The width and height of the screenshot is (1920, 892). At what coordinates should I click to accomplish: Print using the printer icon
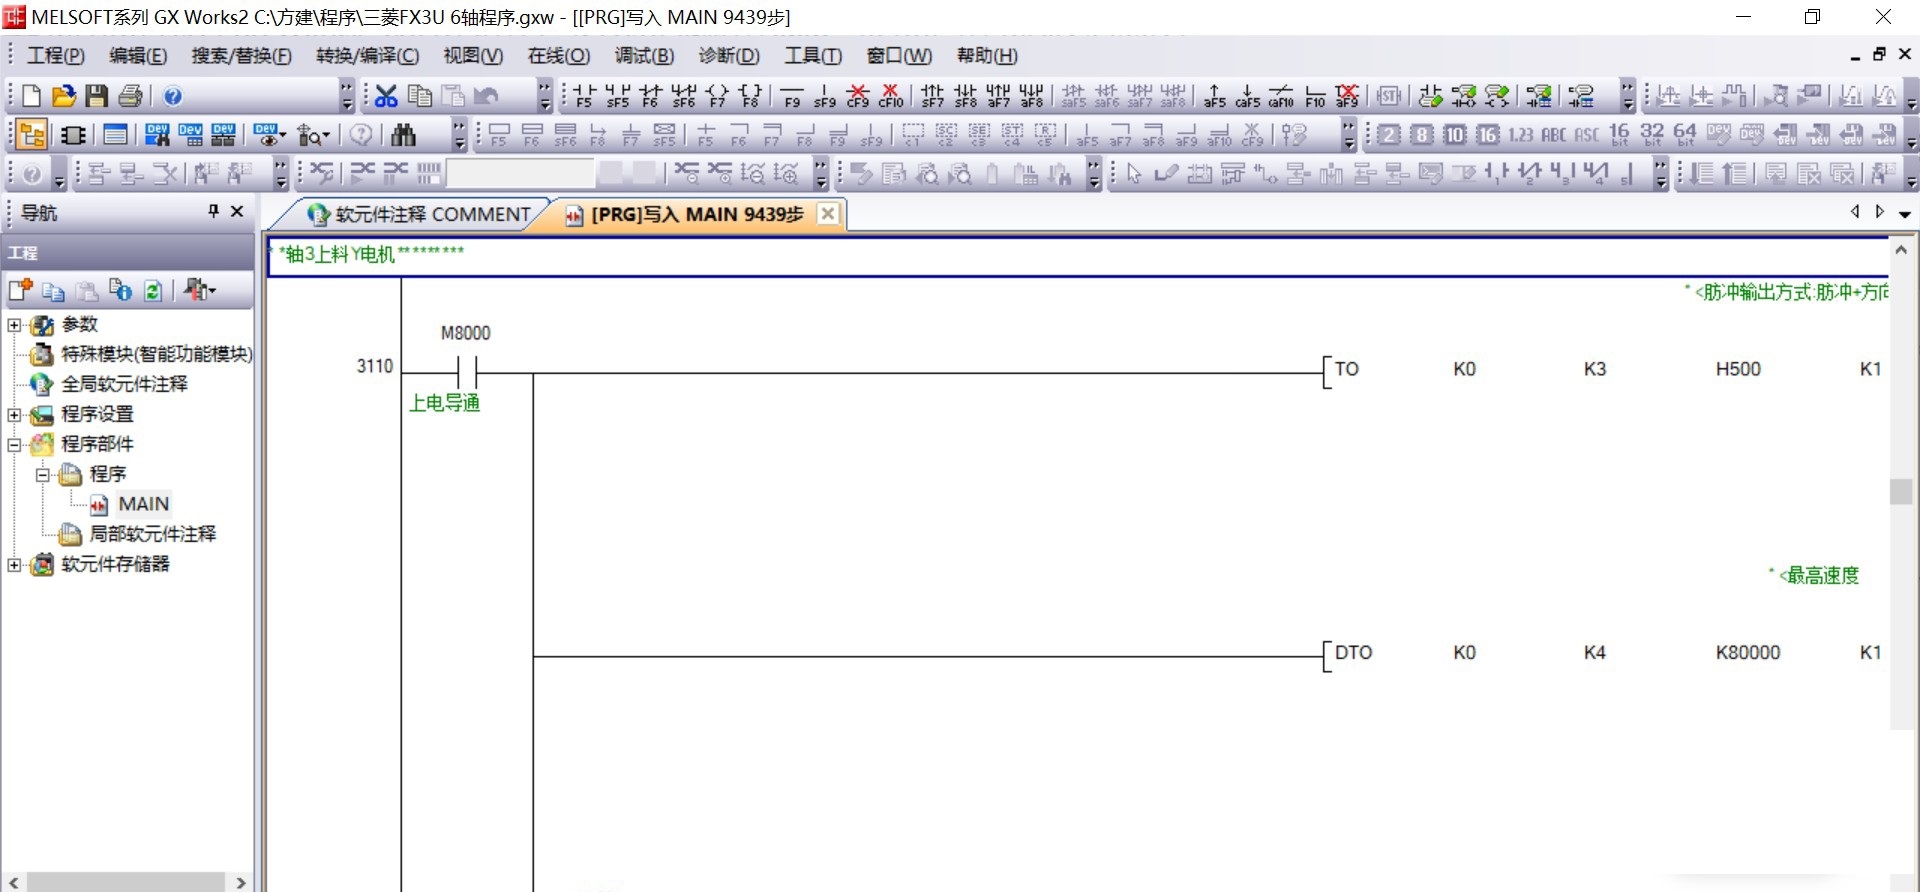tap(130, 96)
